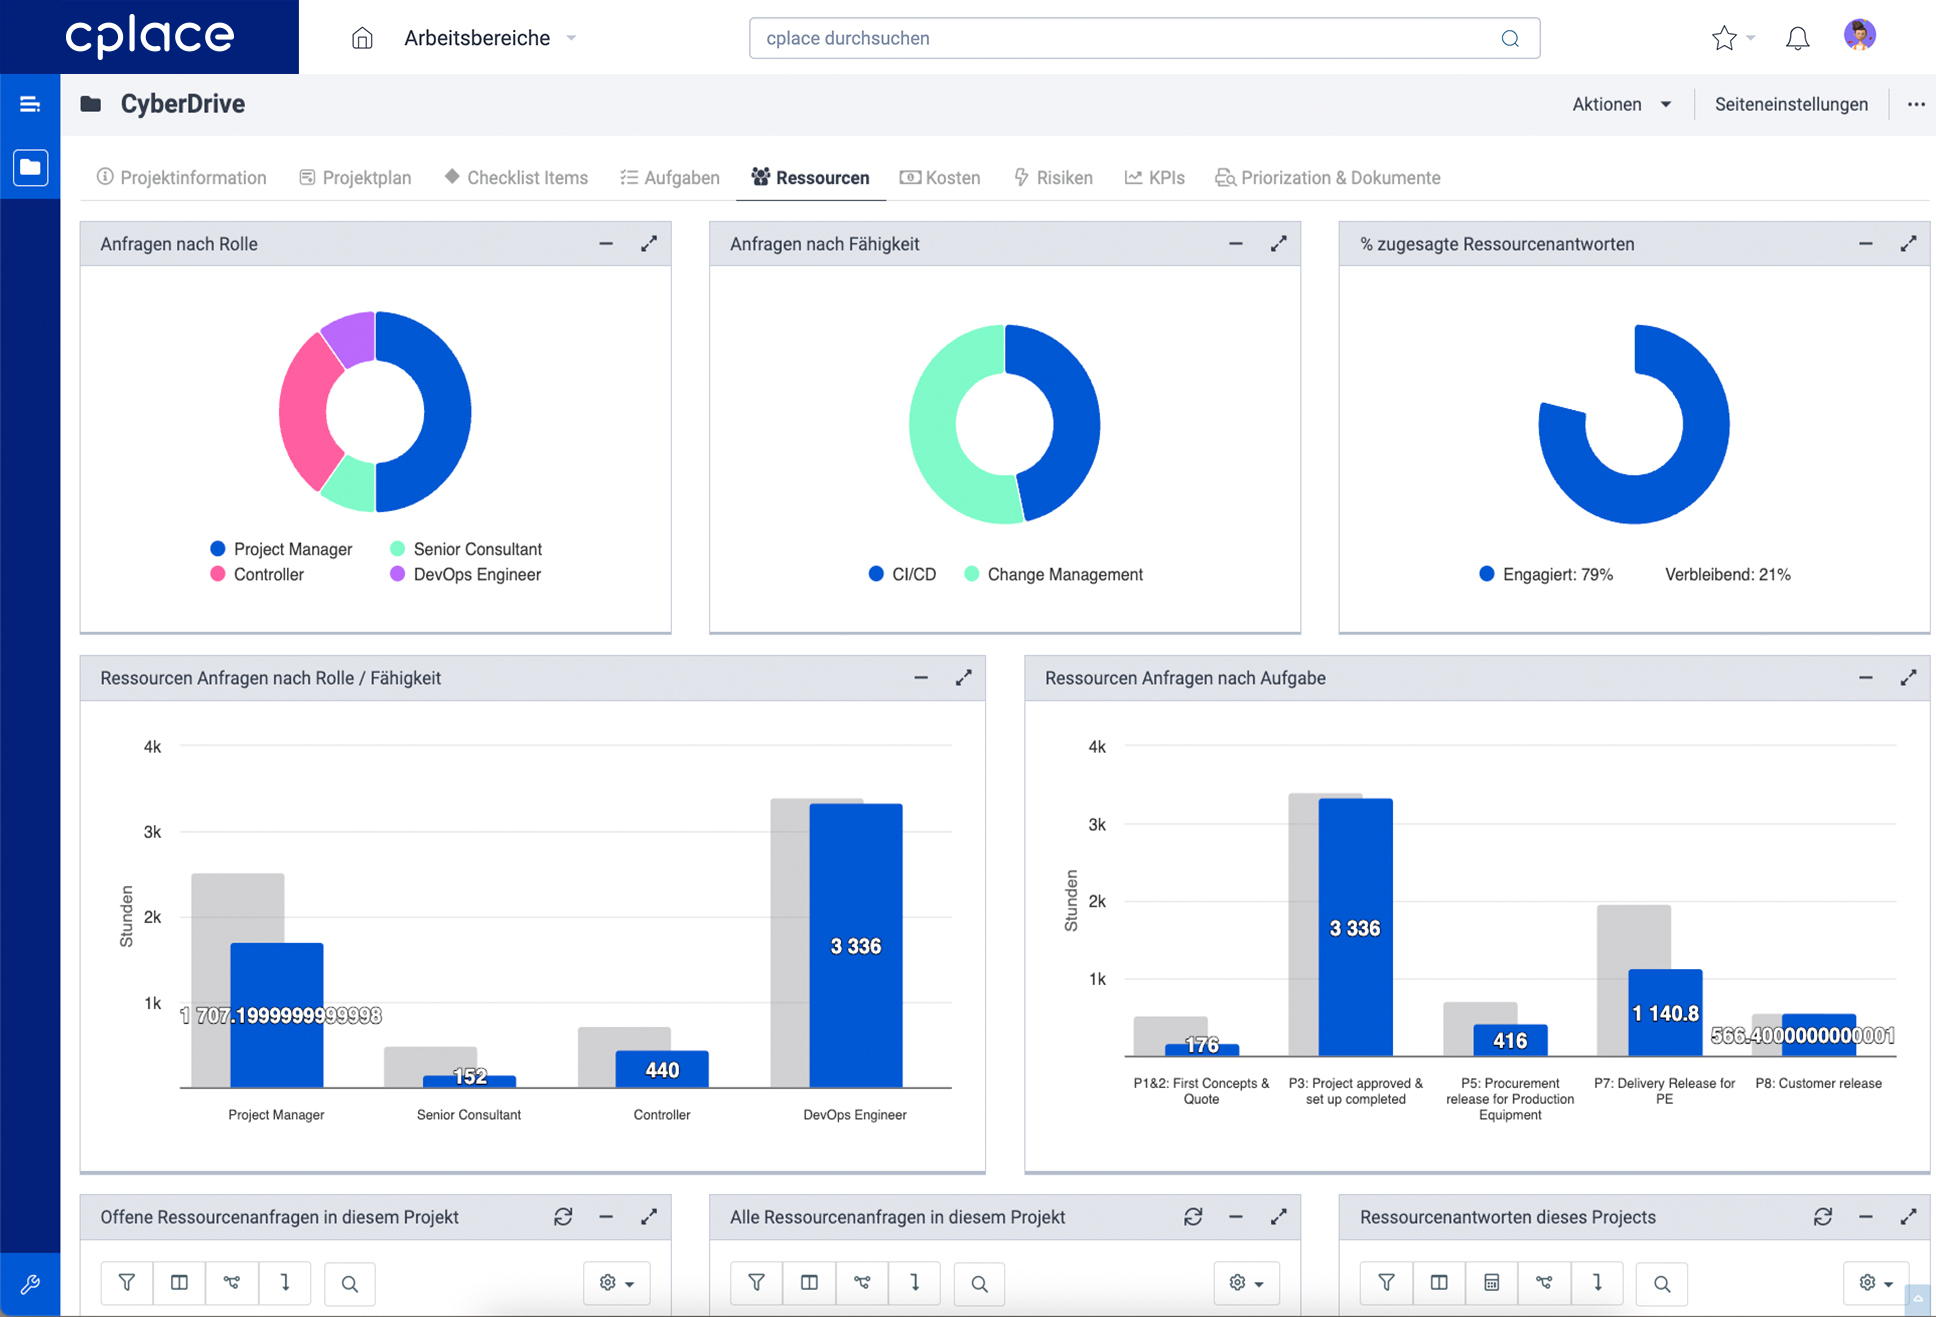Open the wrench tools icon in sidebar
The image size is (1936, 1317).
click(30, 1284)
